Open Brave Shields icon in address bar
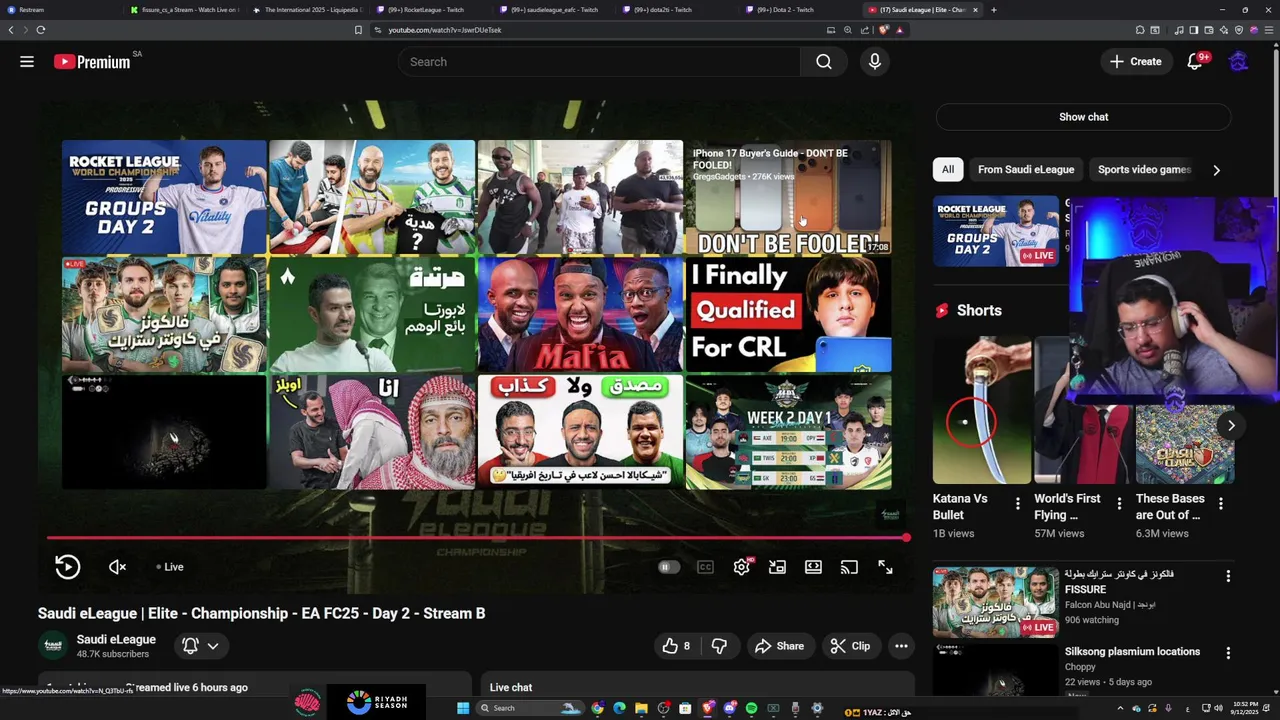The image size is (1280, 720). pos(884,30)
